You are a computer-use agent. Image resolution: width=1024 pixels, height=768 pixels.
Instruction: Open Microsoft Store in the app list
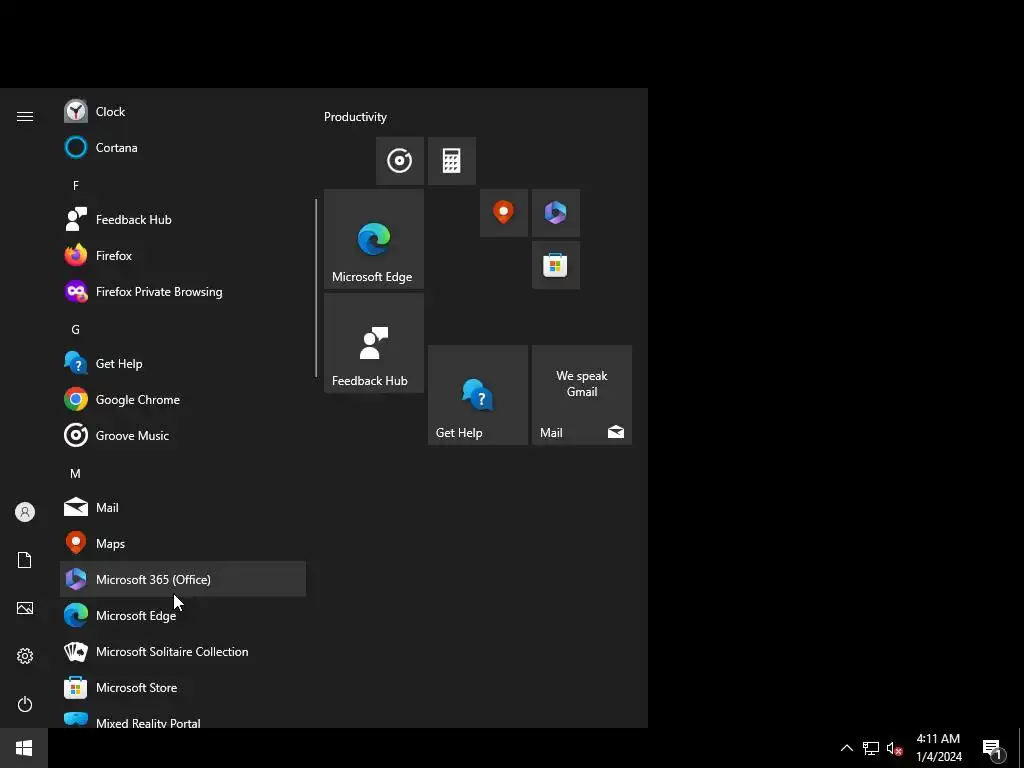coord(183,687)
